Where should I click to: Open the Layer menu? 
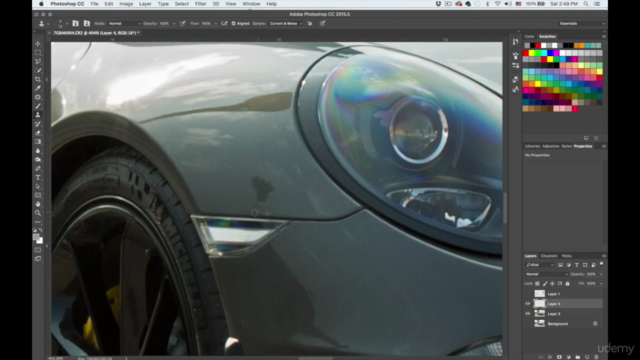[145, 4]
